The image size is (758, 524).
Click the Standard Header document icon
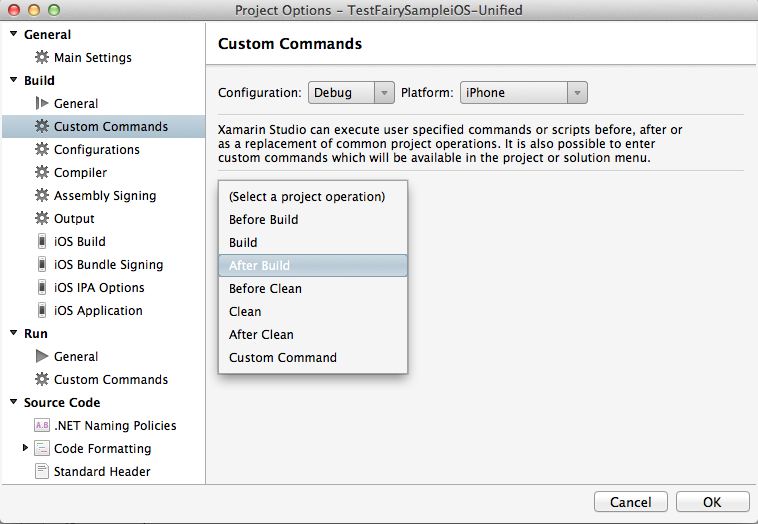[42, 471]
